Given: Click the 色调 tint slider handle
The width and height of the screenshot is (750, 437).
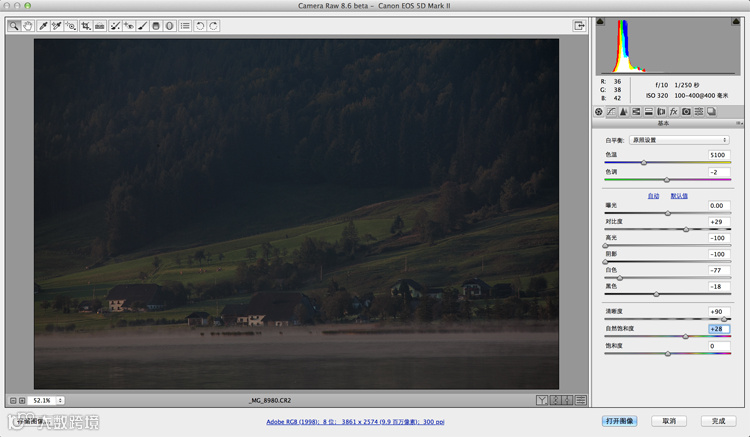Looking at the screenshot, I should pyautogui.click(x=667, y=180).
